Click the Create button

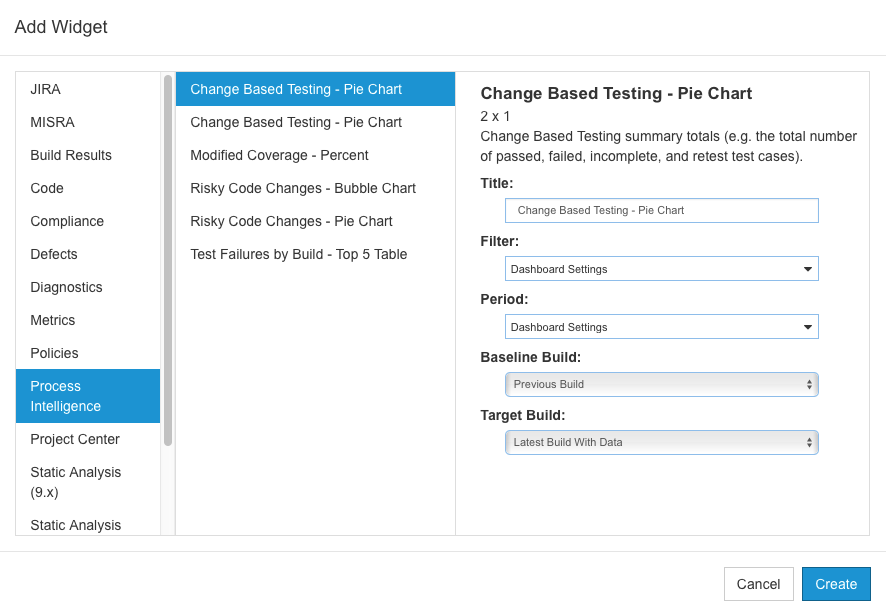click(x=836, y=584)
